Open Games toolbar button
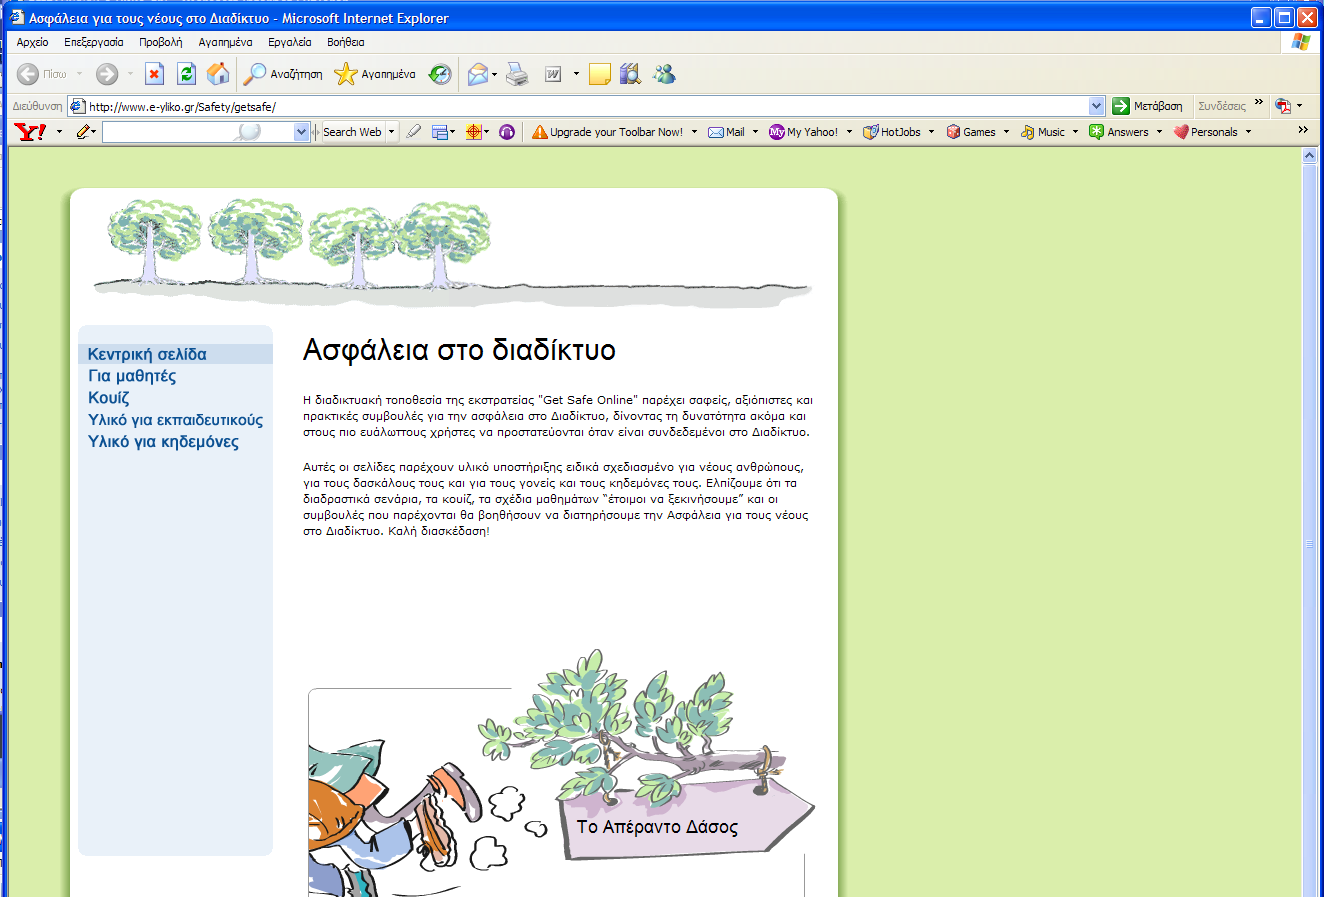Screen dimensions: 1324x897 pos(971,132)
